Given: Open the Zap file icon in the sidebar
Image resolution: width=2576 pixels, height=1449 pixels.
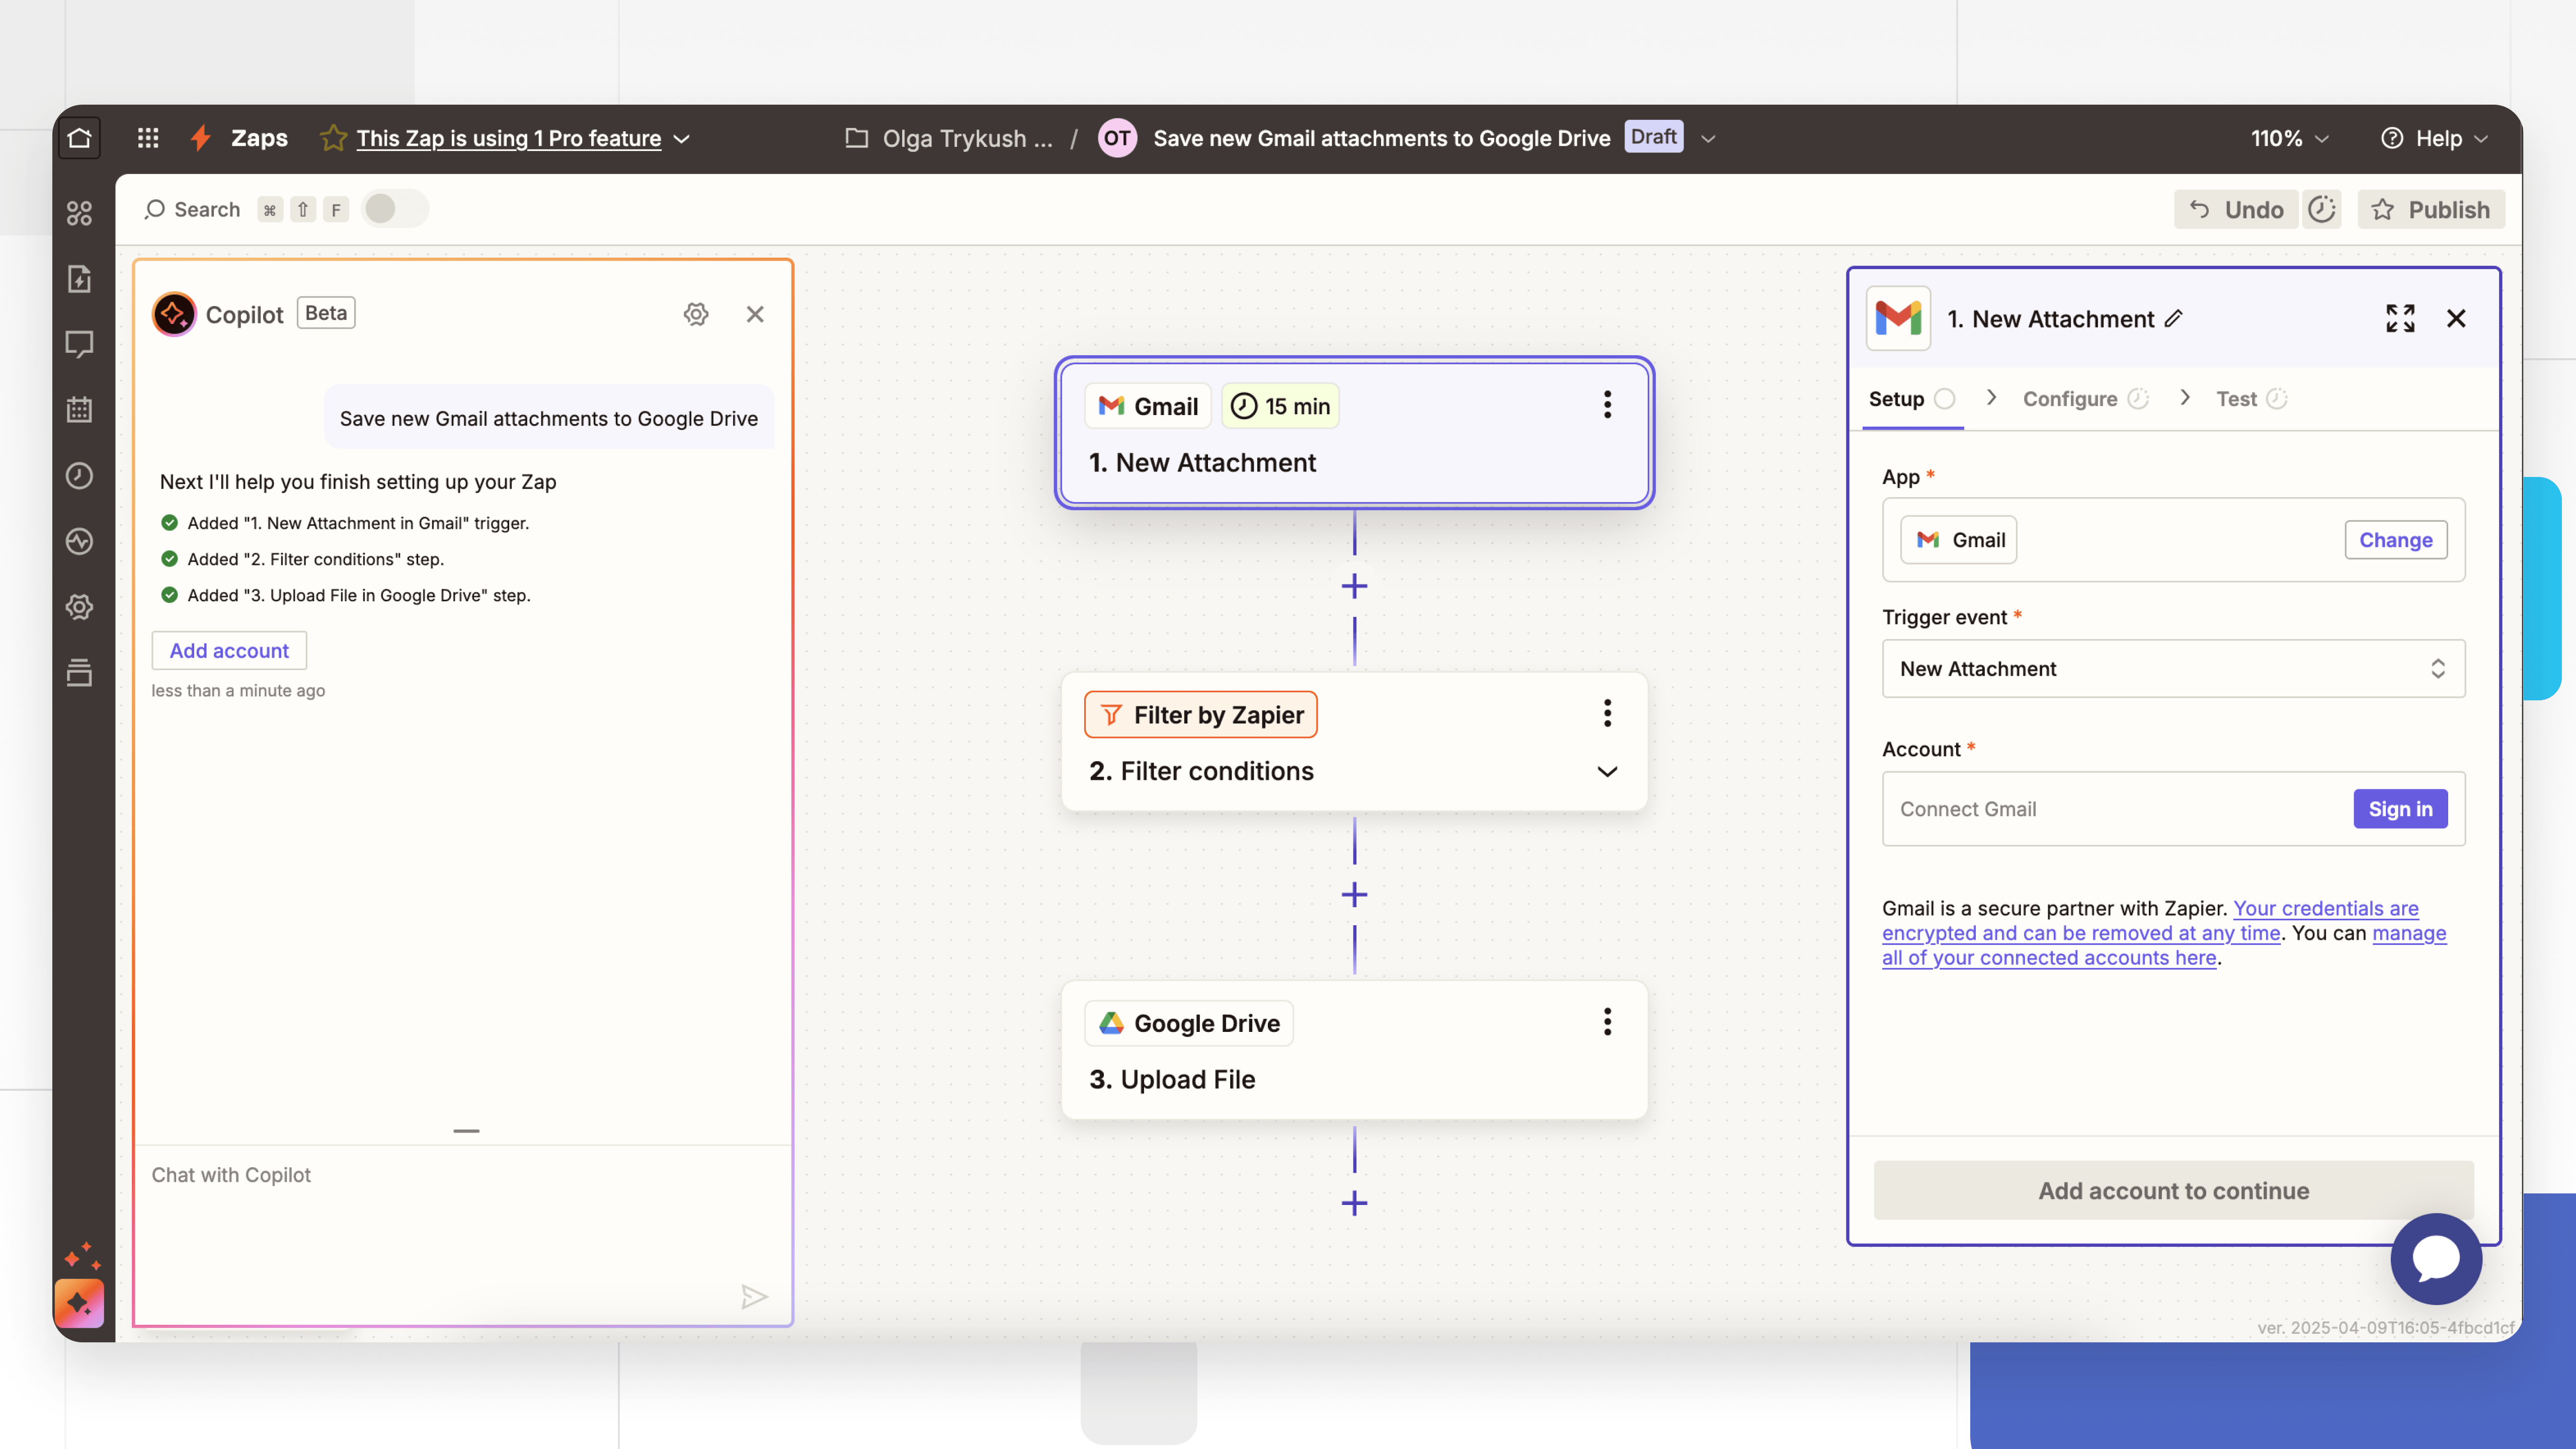Looking at the screenshot, I should click(79, 279).
